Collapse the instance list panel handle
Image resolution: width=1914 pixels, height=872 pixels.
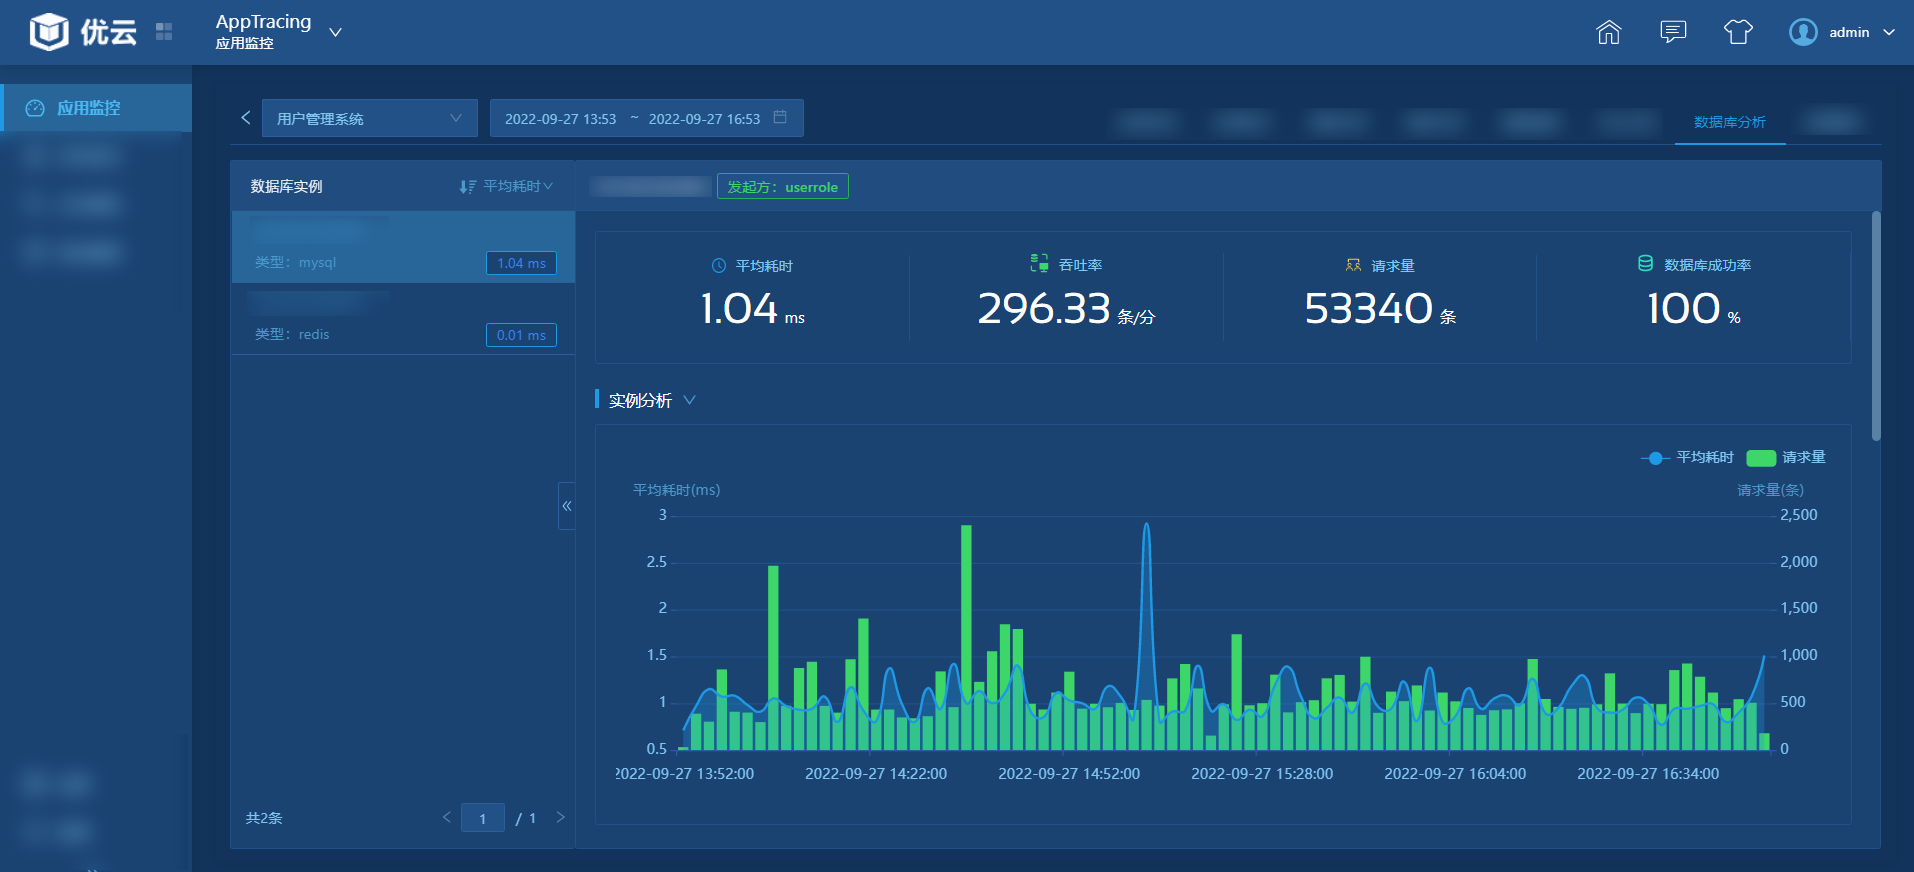[567, 506]
